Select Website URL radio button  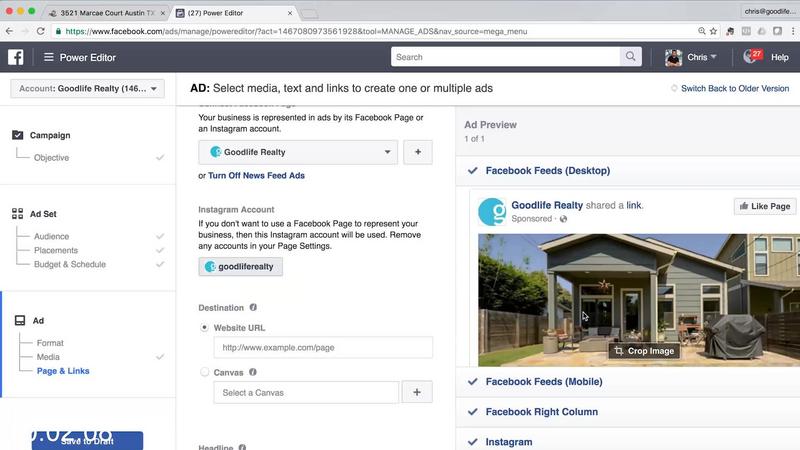[204, 328]
